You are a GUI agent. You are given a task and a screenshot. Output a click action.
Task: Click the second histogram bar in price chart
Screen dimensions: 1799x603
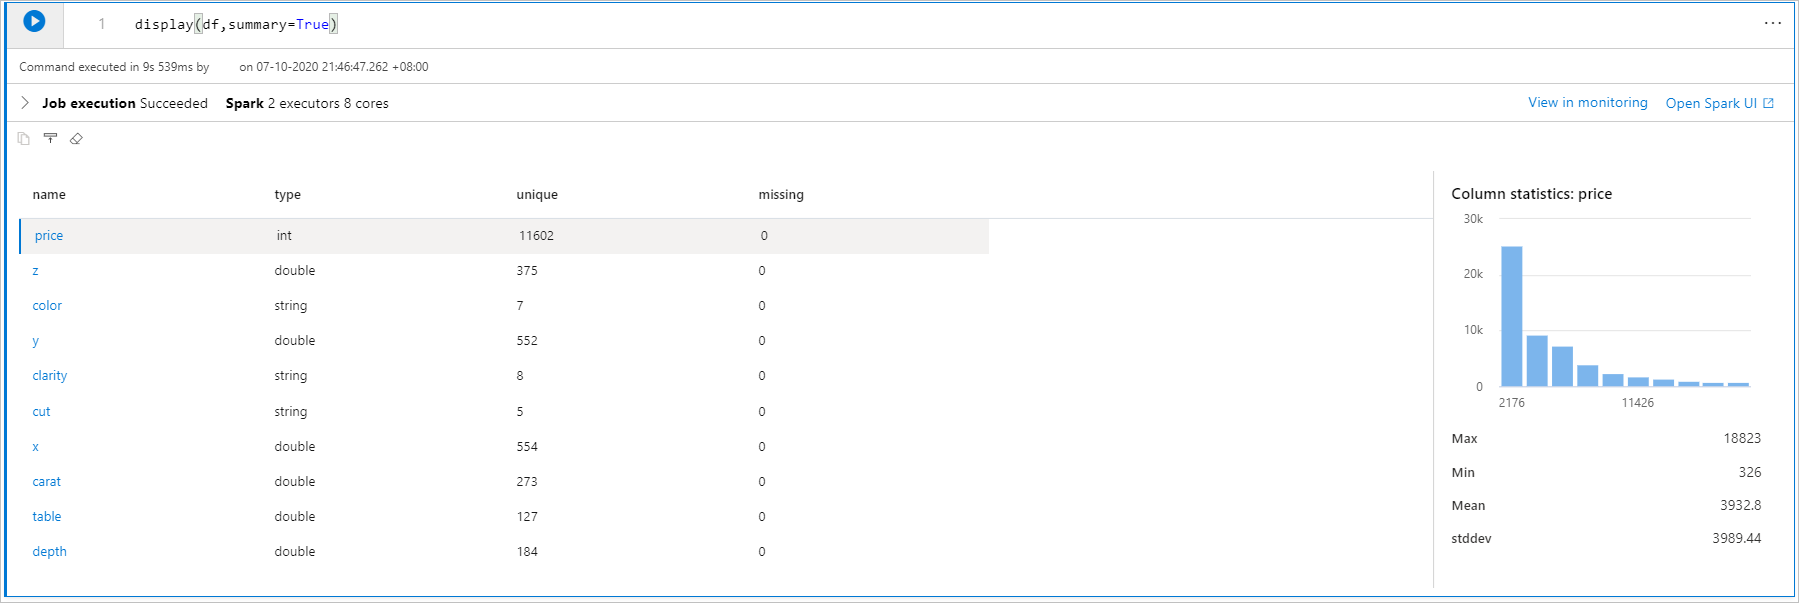pyautogui.click(x=1537, y=361)
